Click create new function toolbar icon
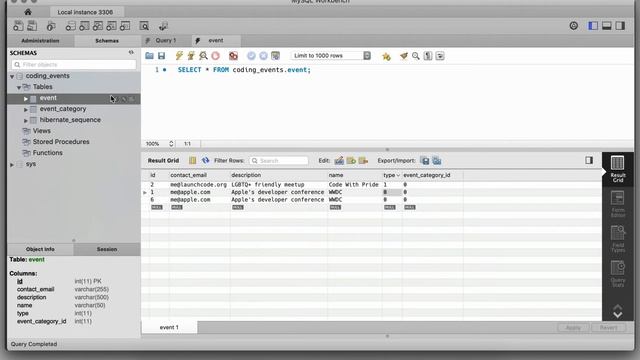This screenshot has height=360, width=640. click(125, 26)
